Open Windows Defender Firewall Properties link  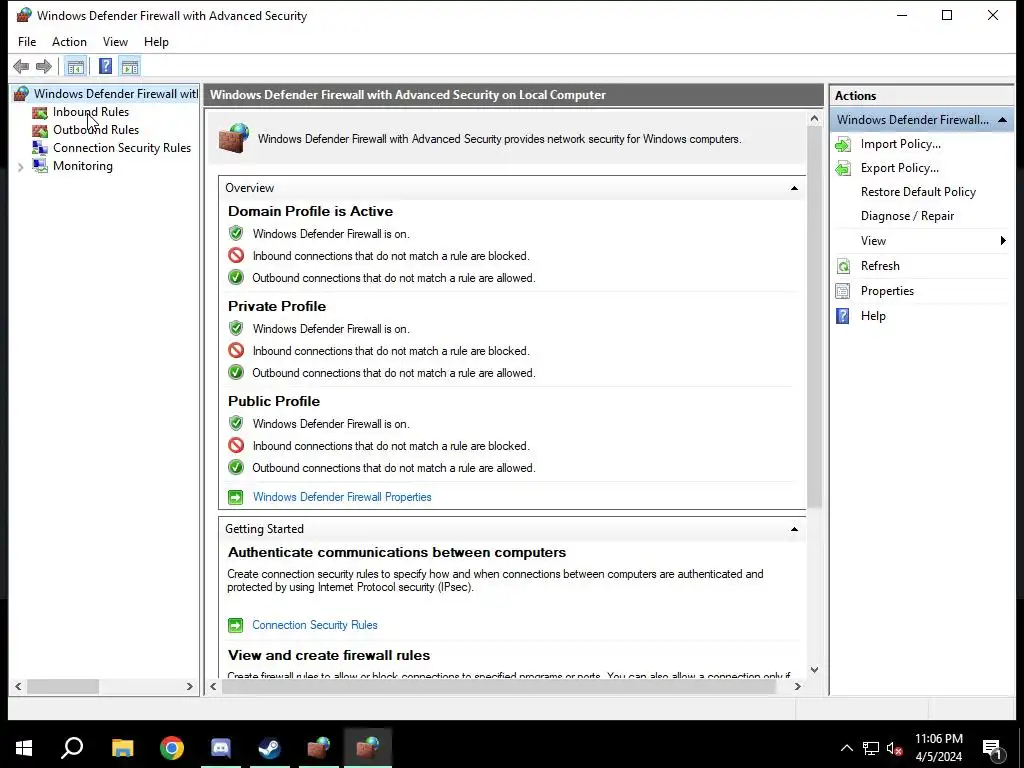point(342,497)
